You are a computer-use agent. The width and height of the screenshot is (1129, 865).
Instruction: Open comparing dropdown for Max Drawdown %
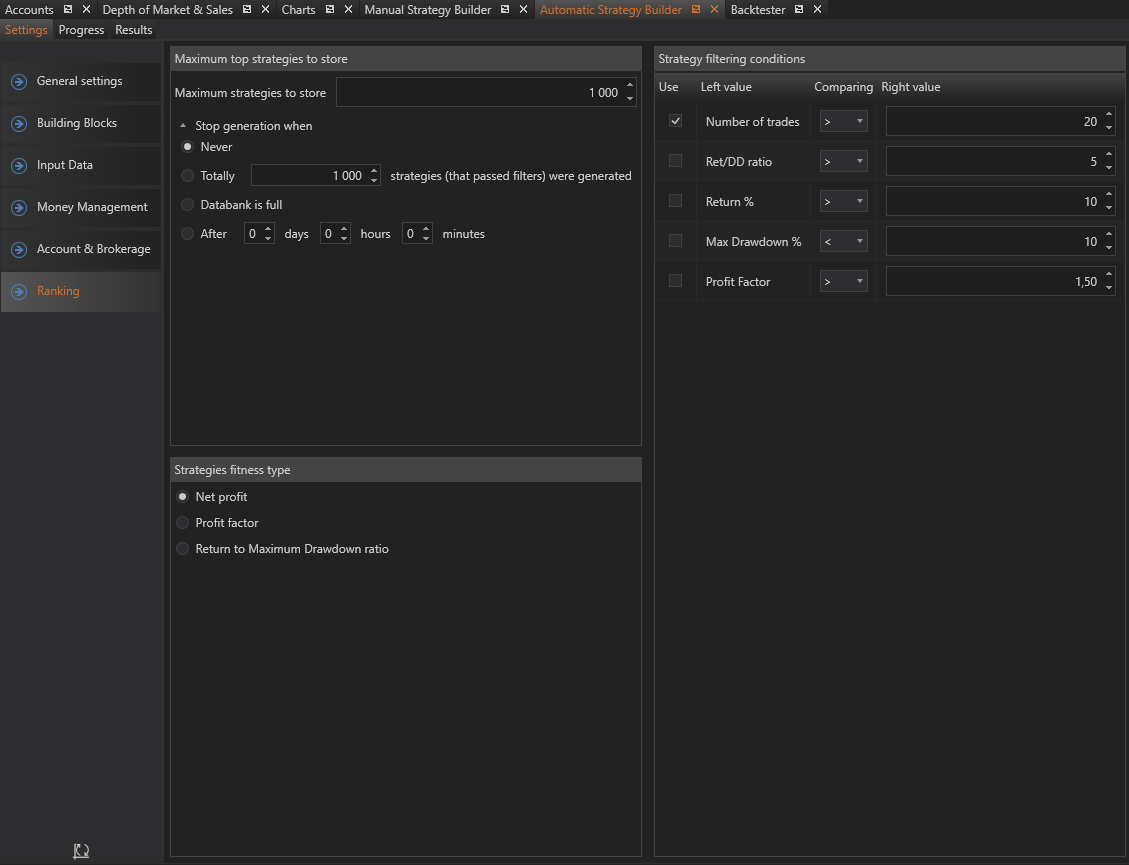(844, 242)
